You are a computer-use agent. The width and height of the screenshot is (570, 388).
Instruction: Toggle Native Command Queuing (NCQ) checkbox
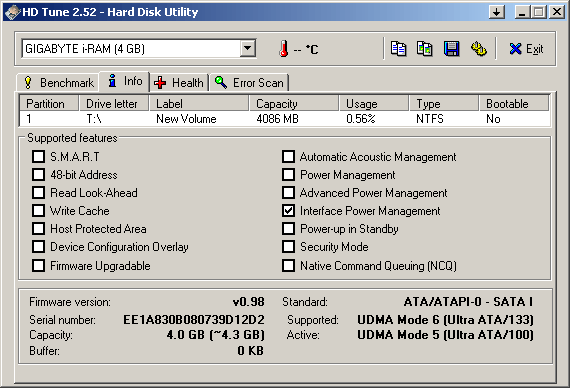point(288,265)
